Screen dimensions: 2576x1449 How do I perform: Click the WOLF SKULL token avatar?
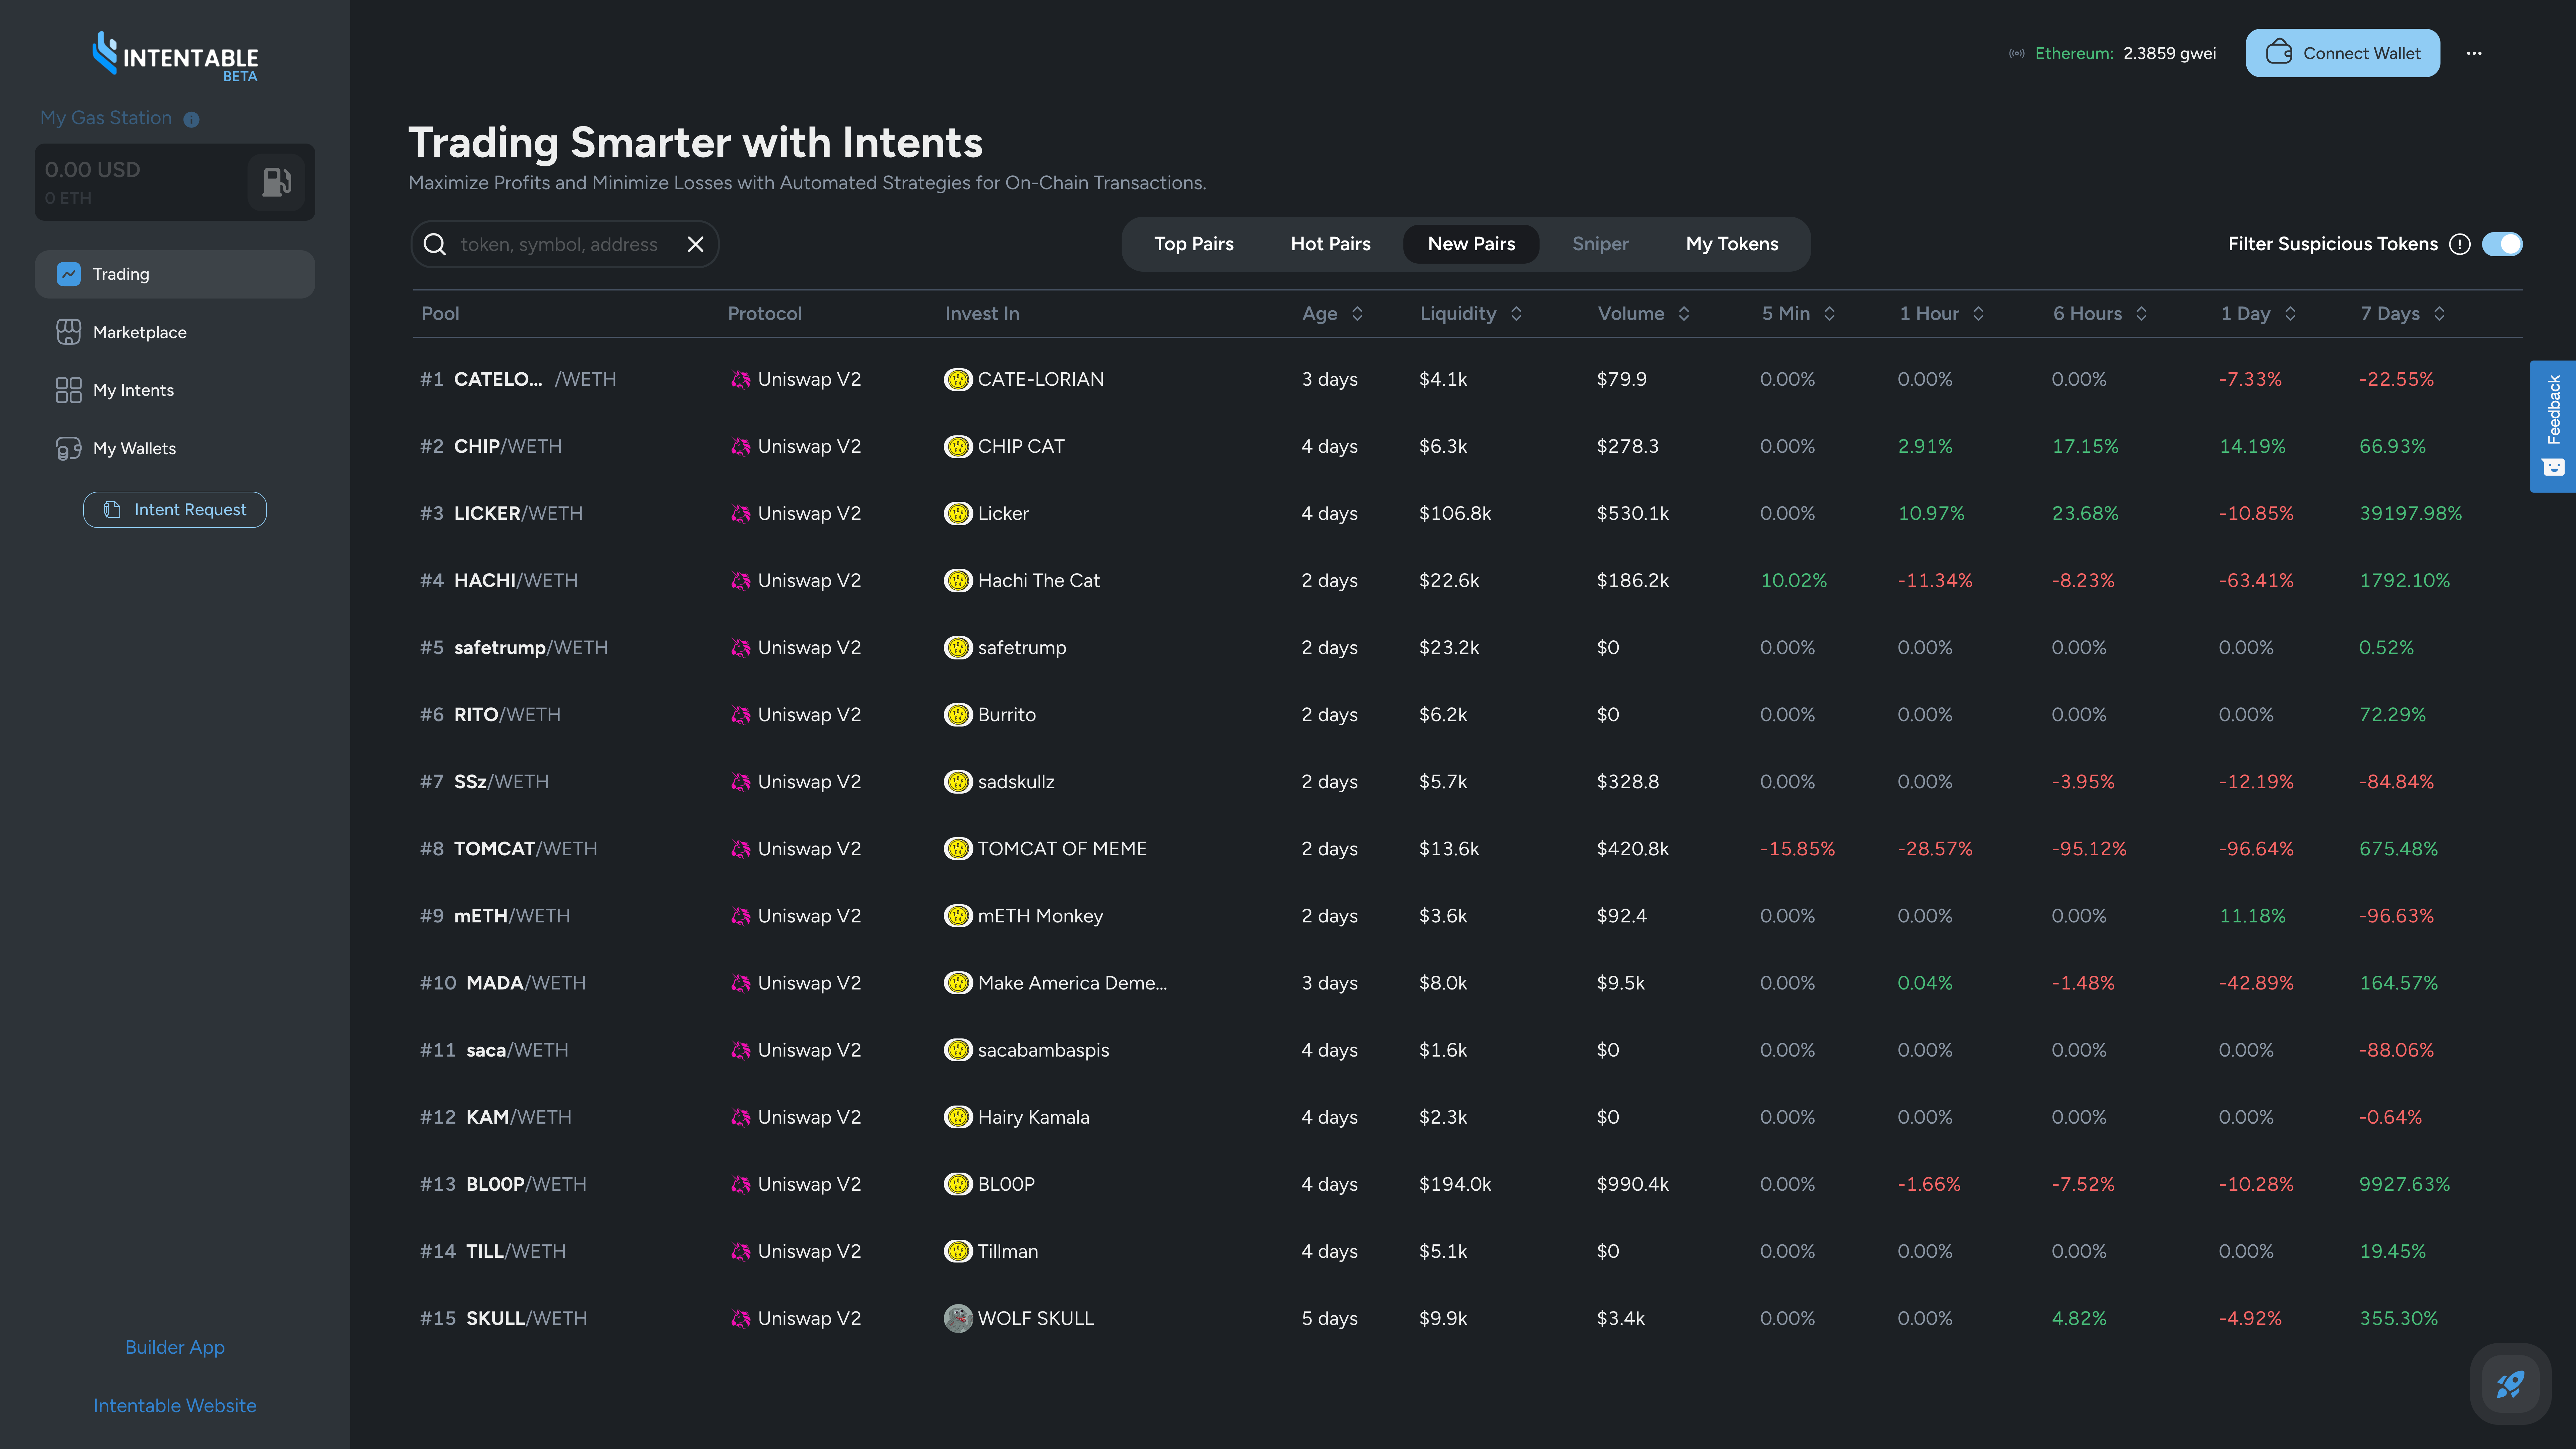pos(958,1318)
